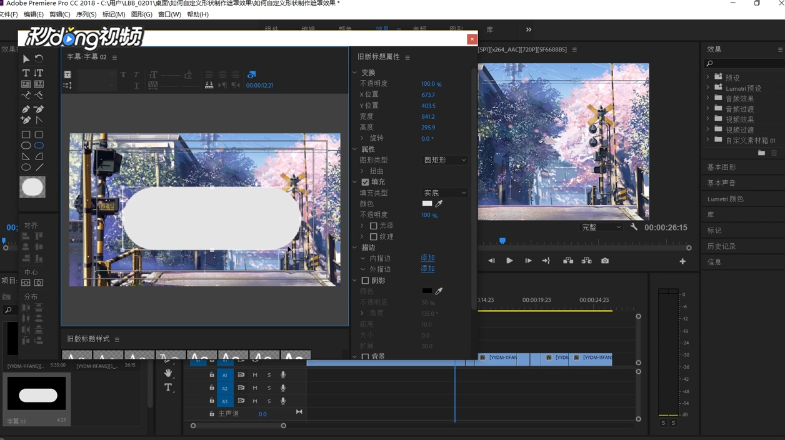
Task: Expand the 旋转 rotation property
Action: tap(362, 138)
